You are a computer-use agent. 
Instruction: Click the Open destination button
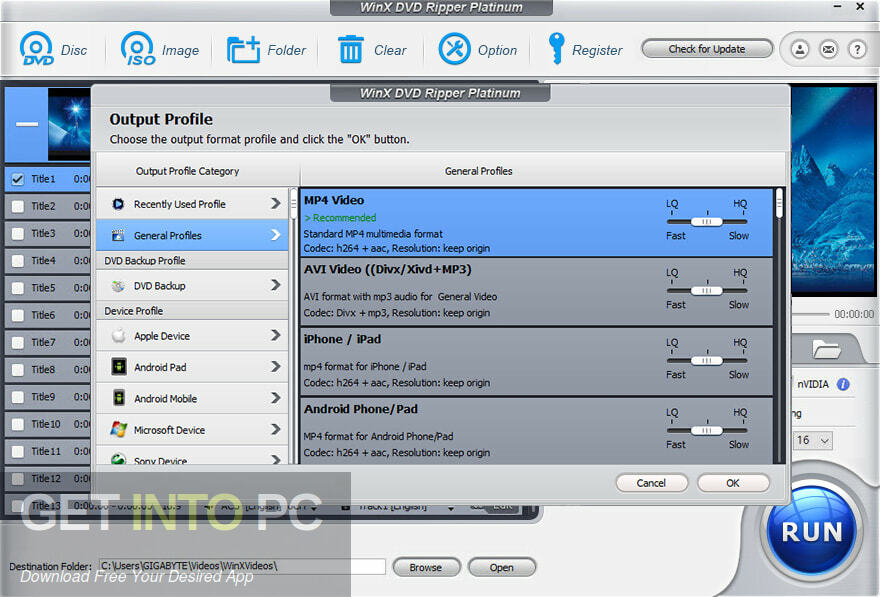(501, 567)
